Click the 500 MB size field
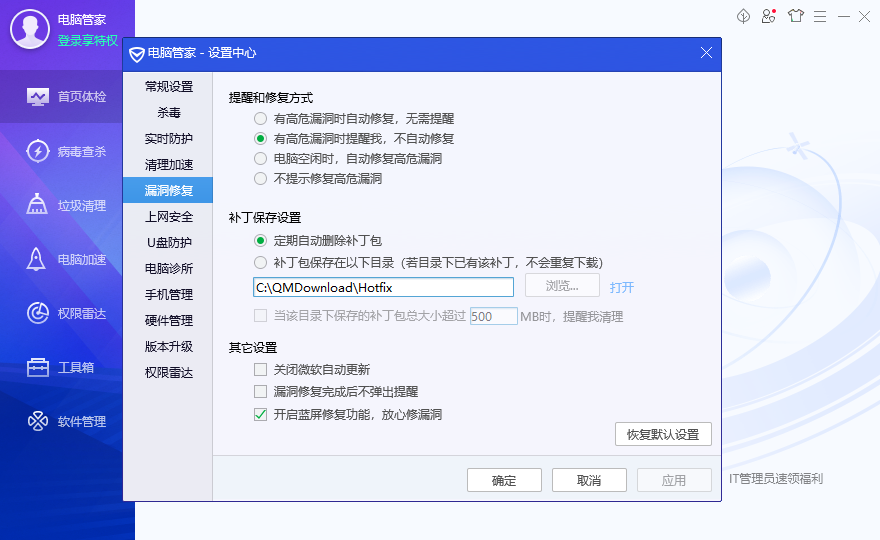The height and width of the screenshot is (540, 880). (x=493, y=316)
